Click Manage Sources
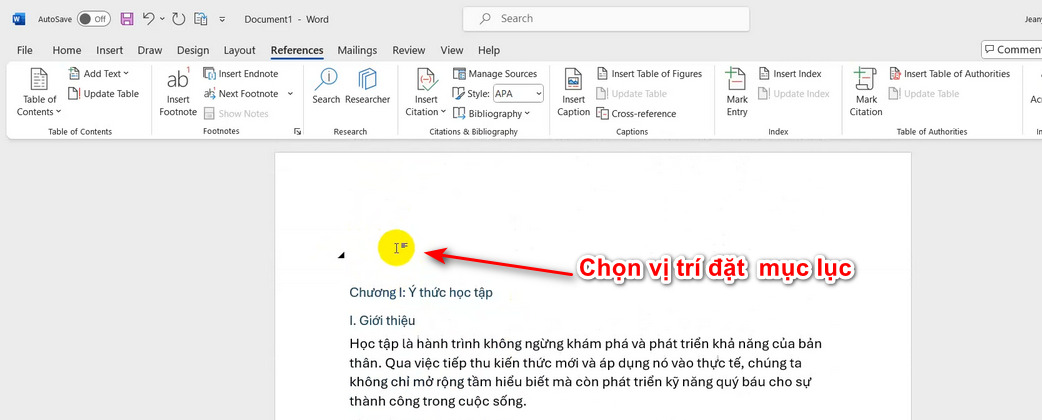 tap(495, 74)
